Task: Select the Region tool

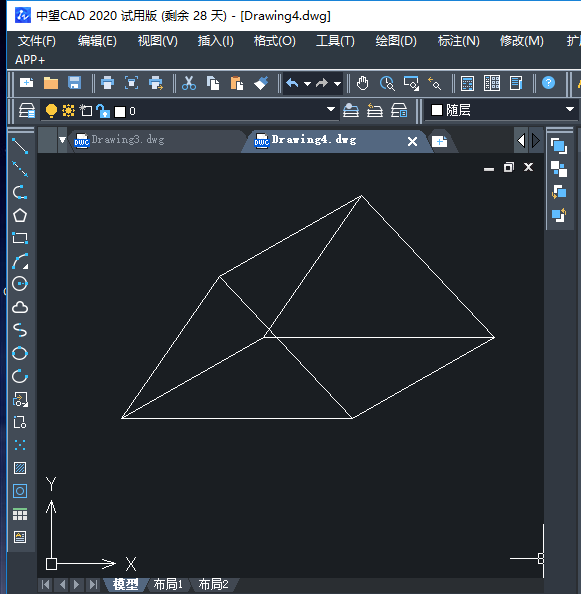Action: tap(20, 491)
